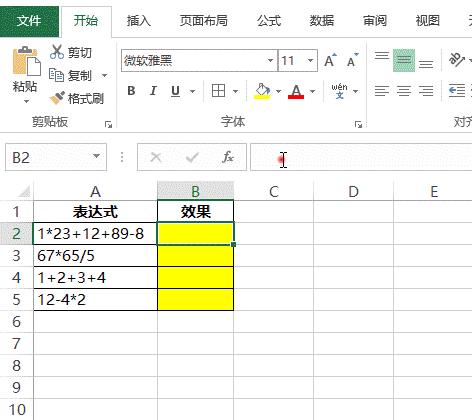Image resolution: width=472 pixels, height=420 pixels.
Task: Expand the paste options arrow
Action: 26,101
